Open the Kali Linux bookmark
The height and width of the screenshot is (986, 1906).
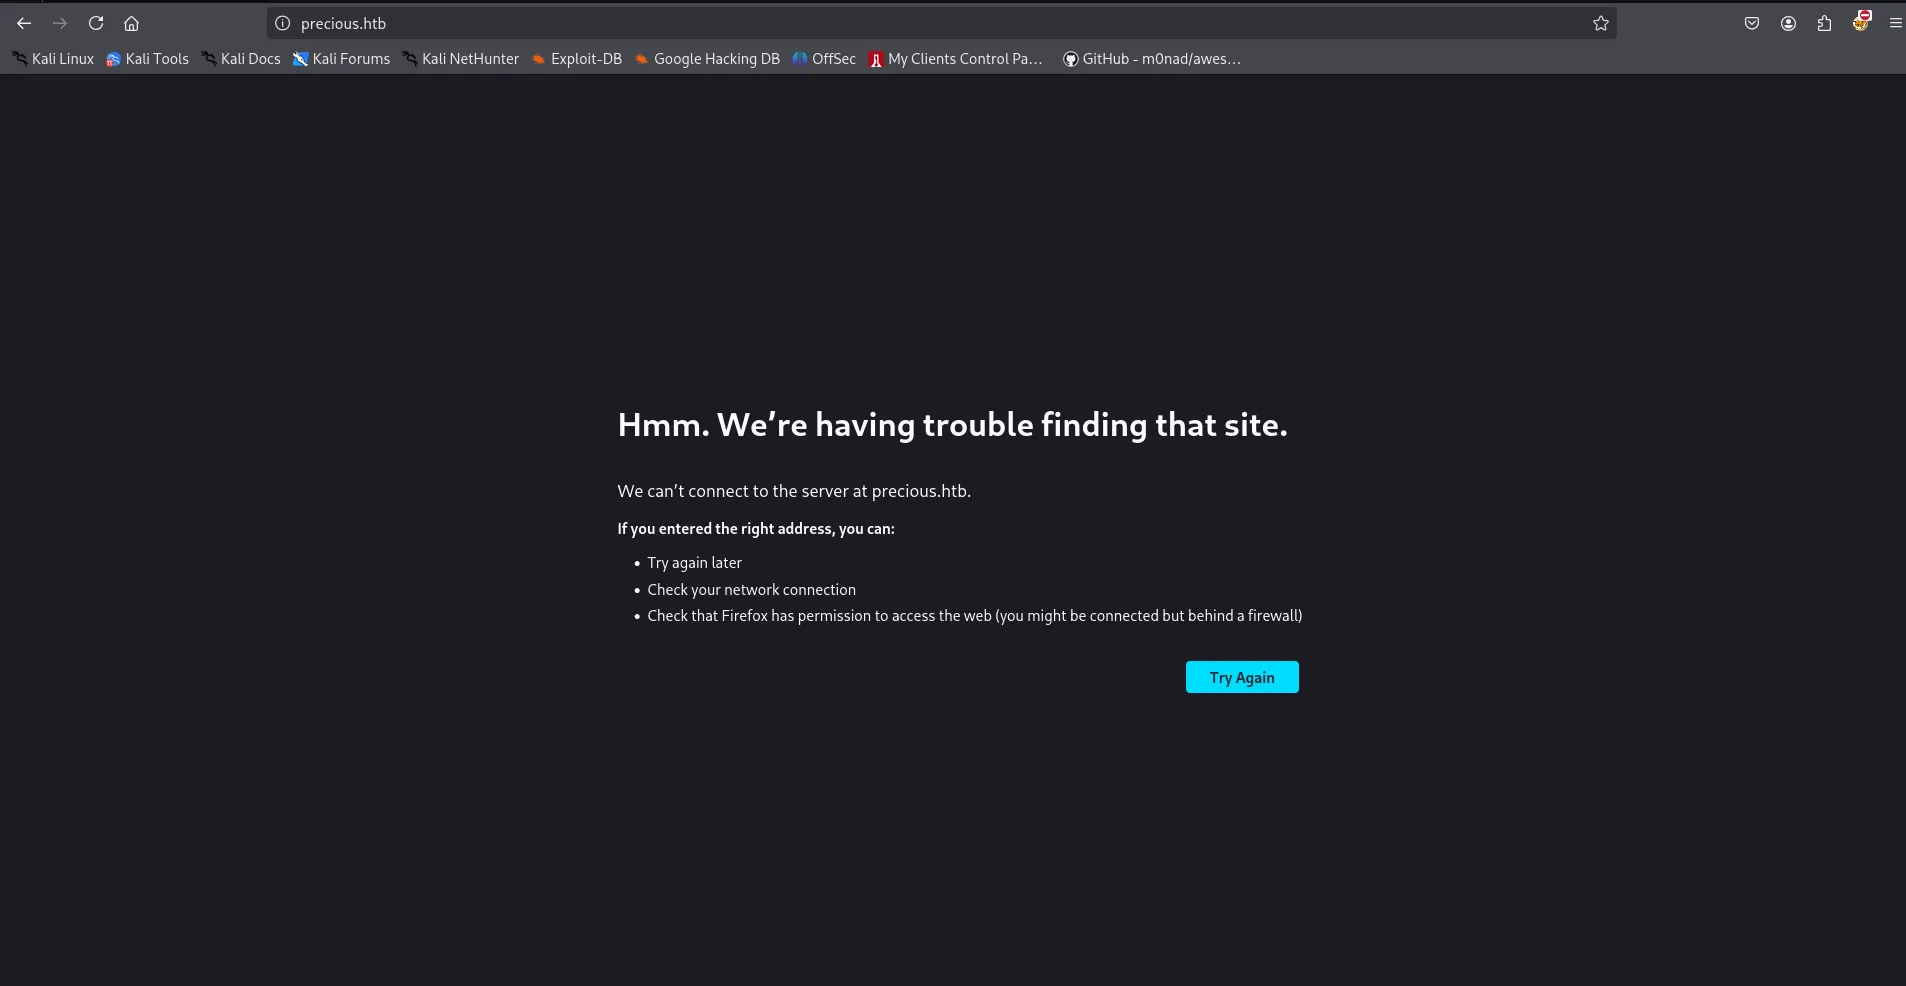(53, 59)
